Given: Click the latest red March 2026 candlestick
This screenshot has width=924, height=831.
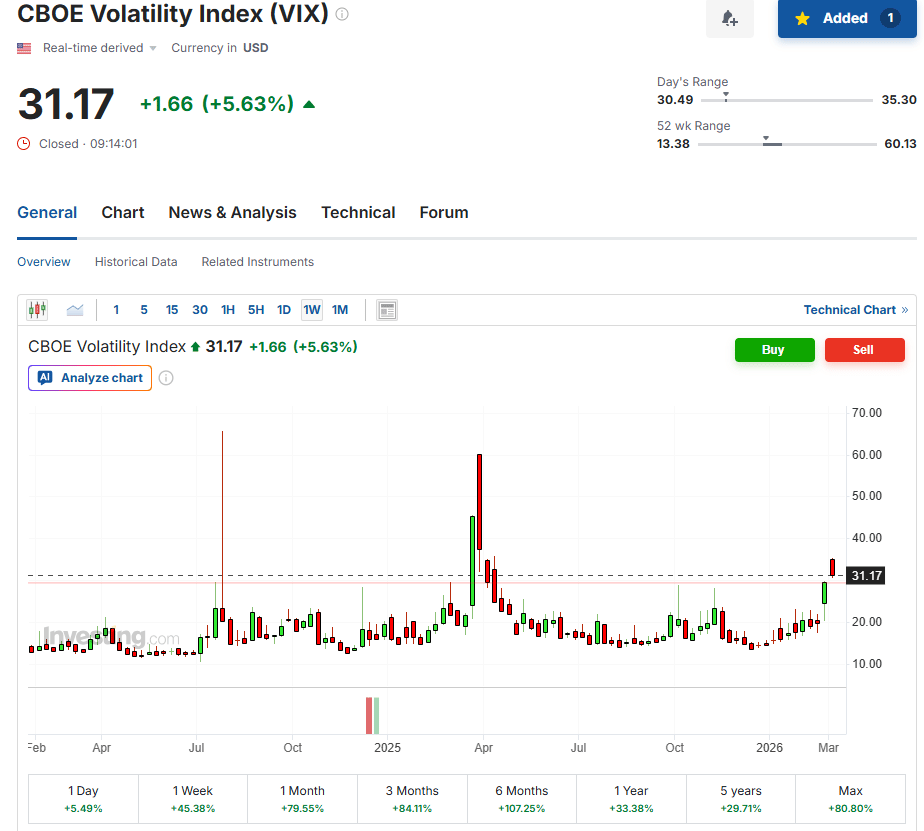Looking at the screenshot, I should [832, 568].
